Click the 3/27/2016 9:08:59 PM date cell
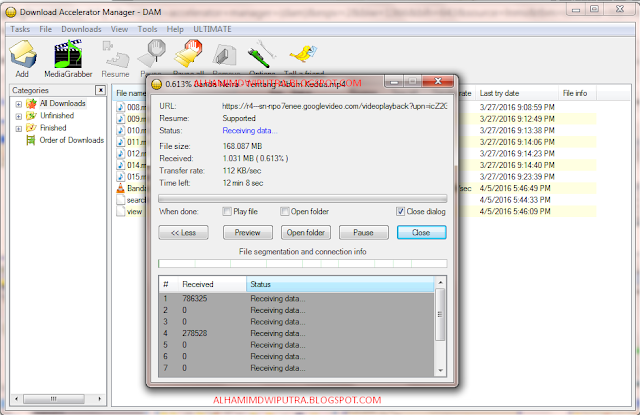This screenshot has width=640, height=415. [517, 107]
